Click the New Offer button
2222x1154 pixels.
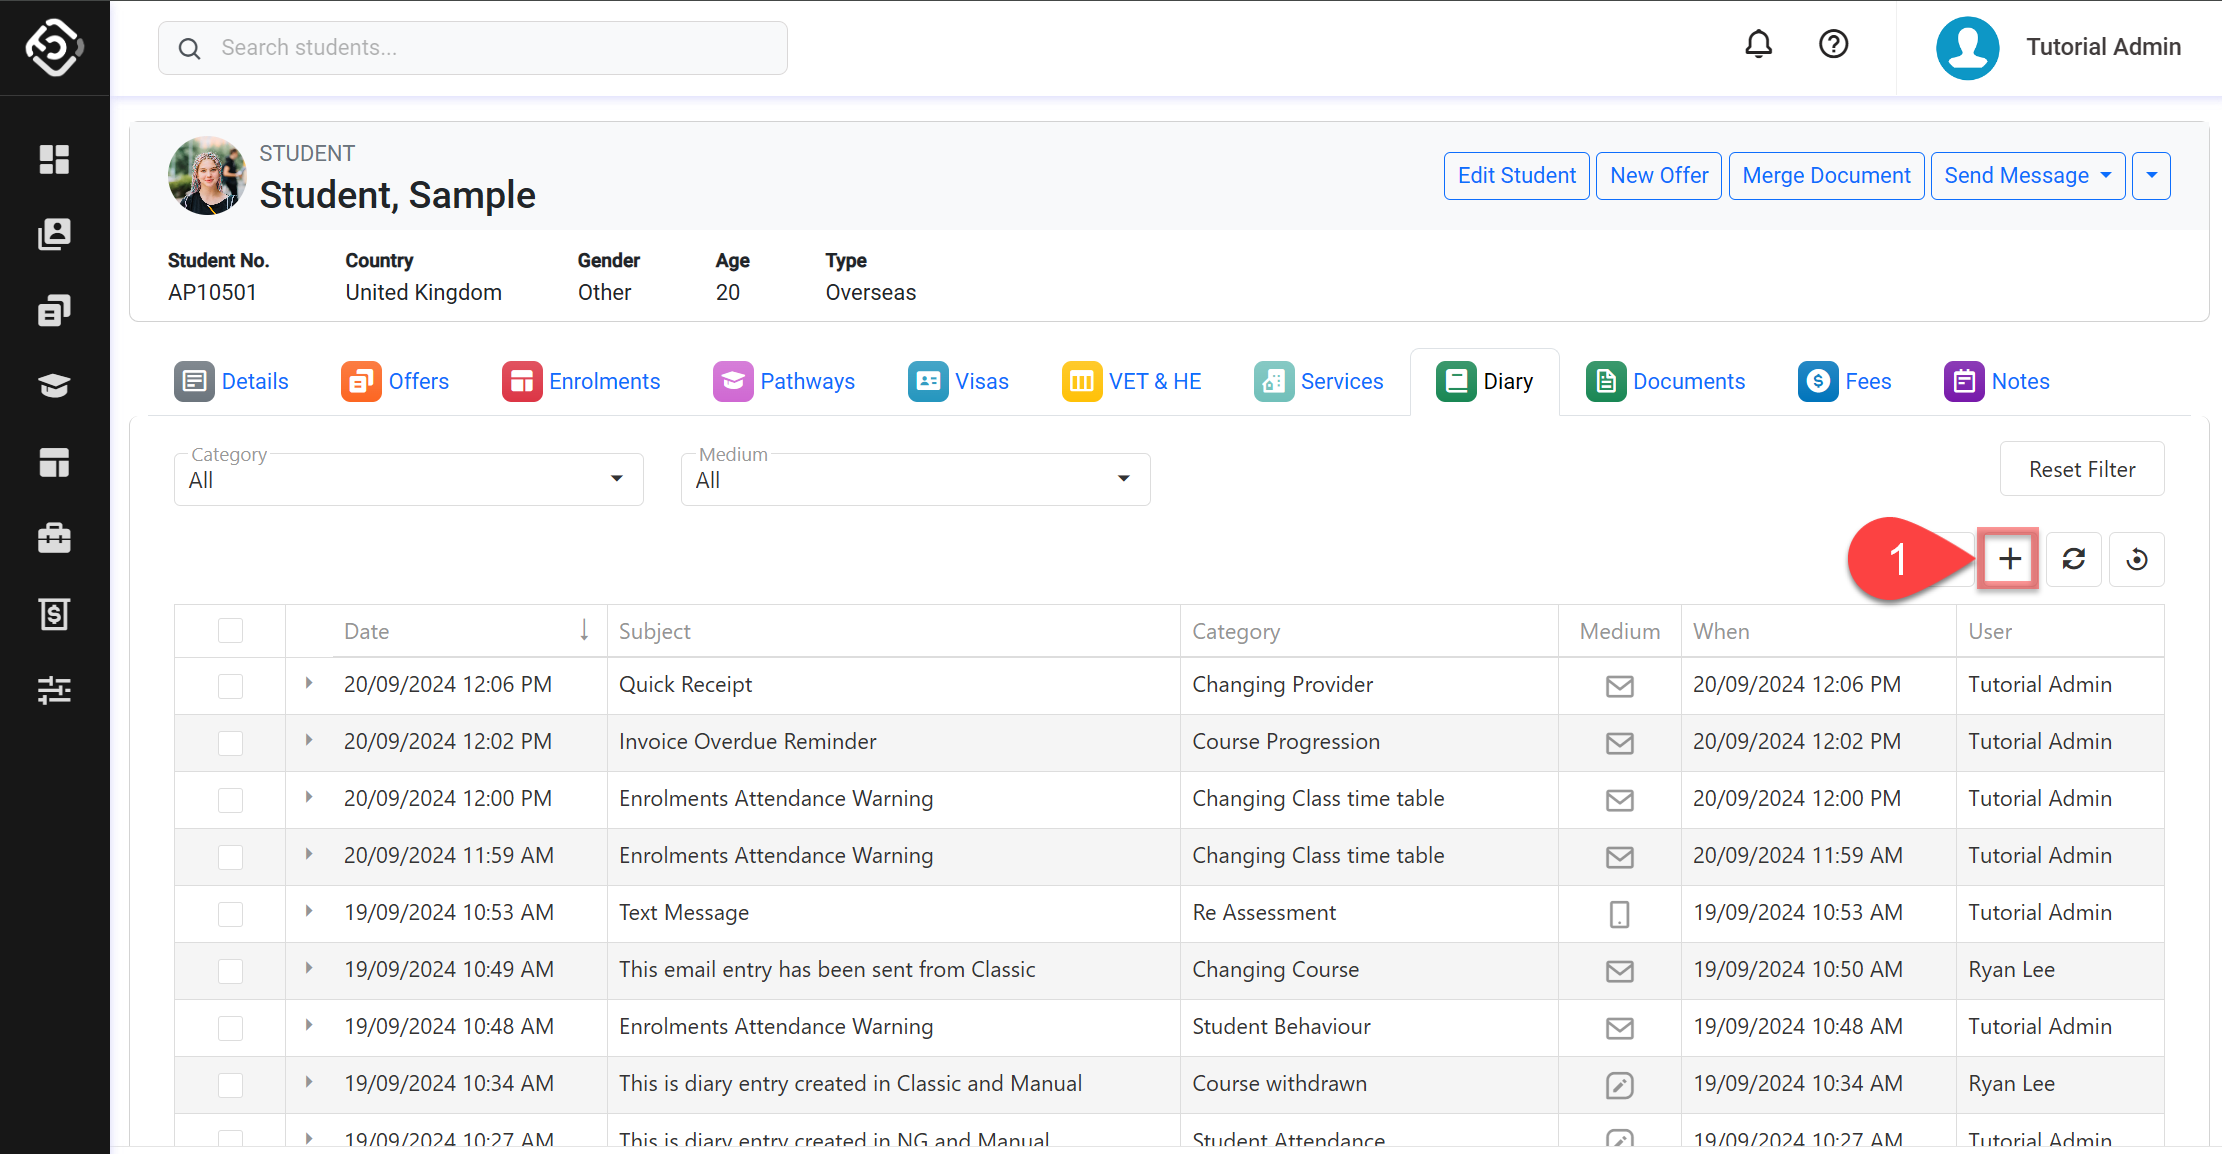coord(1658,176)
